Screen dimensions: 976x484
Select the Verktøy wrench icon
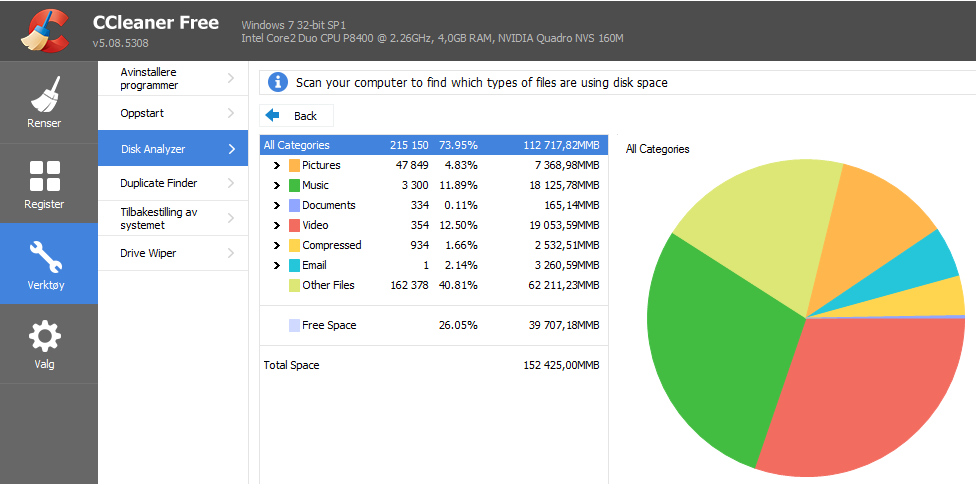pyautogui.click(x=45, y=257)
